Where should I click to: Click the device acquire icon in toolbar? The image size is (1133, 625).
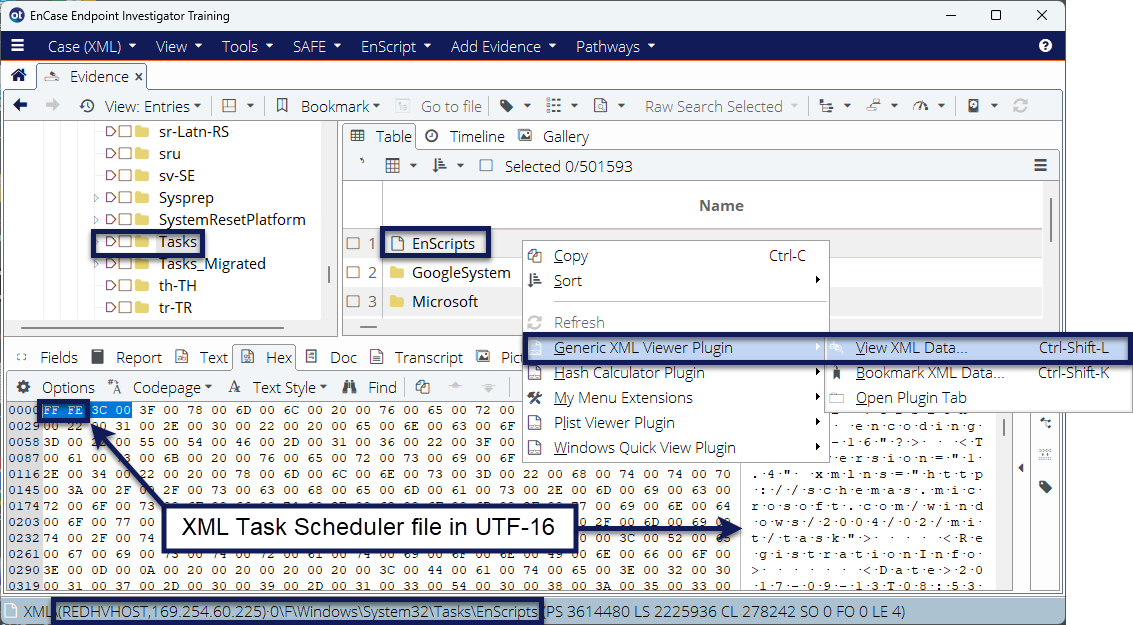click(x=973, y=106)
